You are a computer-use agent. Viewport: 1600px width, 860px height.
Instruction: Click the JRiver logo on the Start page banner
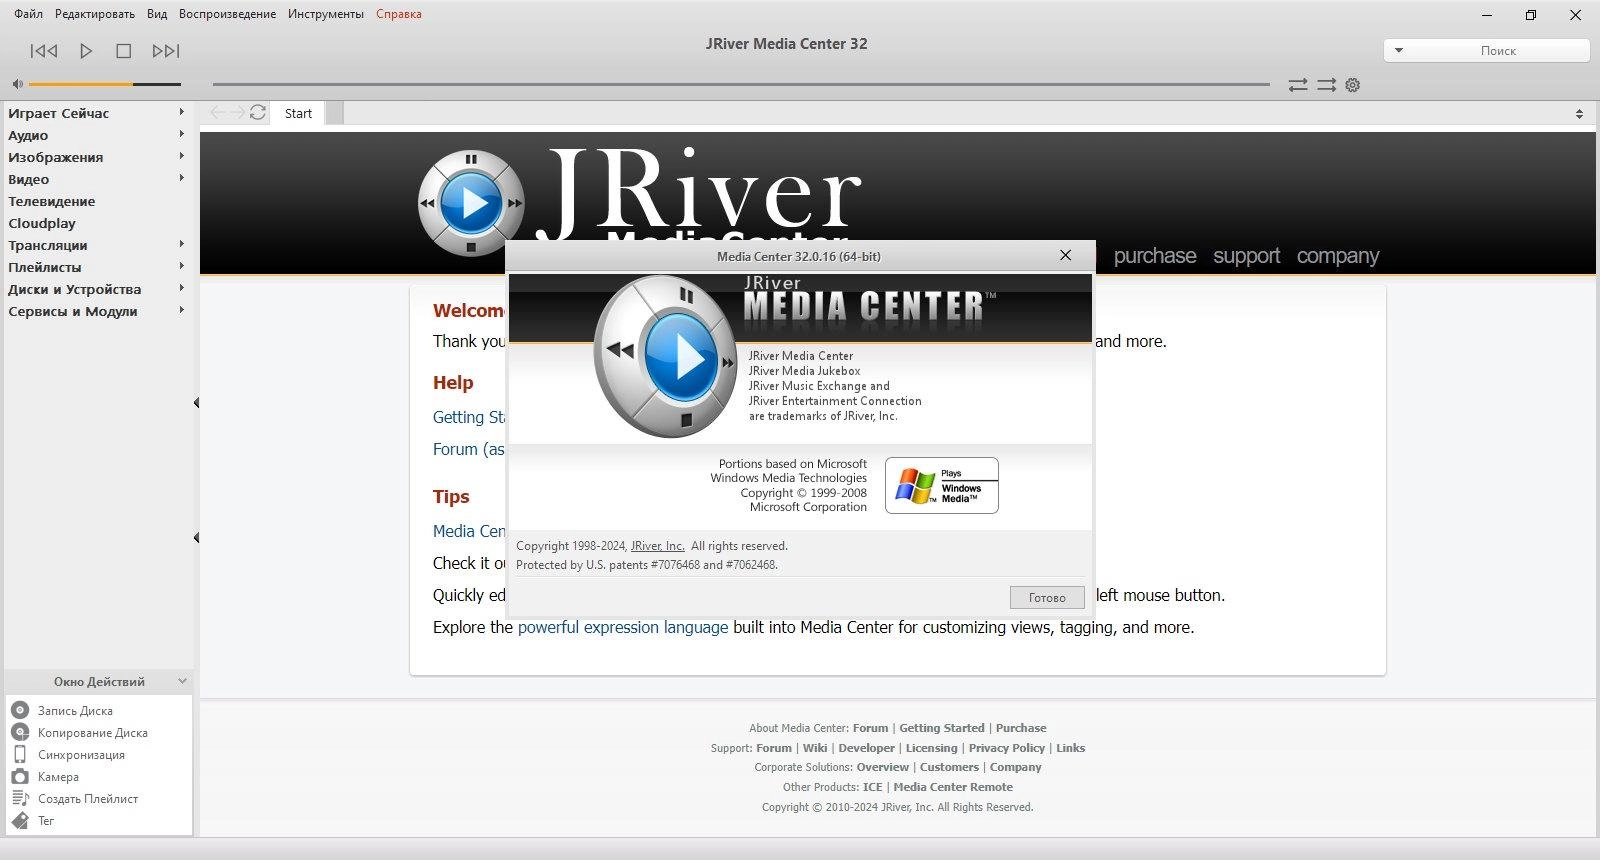click(640, 202)
